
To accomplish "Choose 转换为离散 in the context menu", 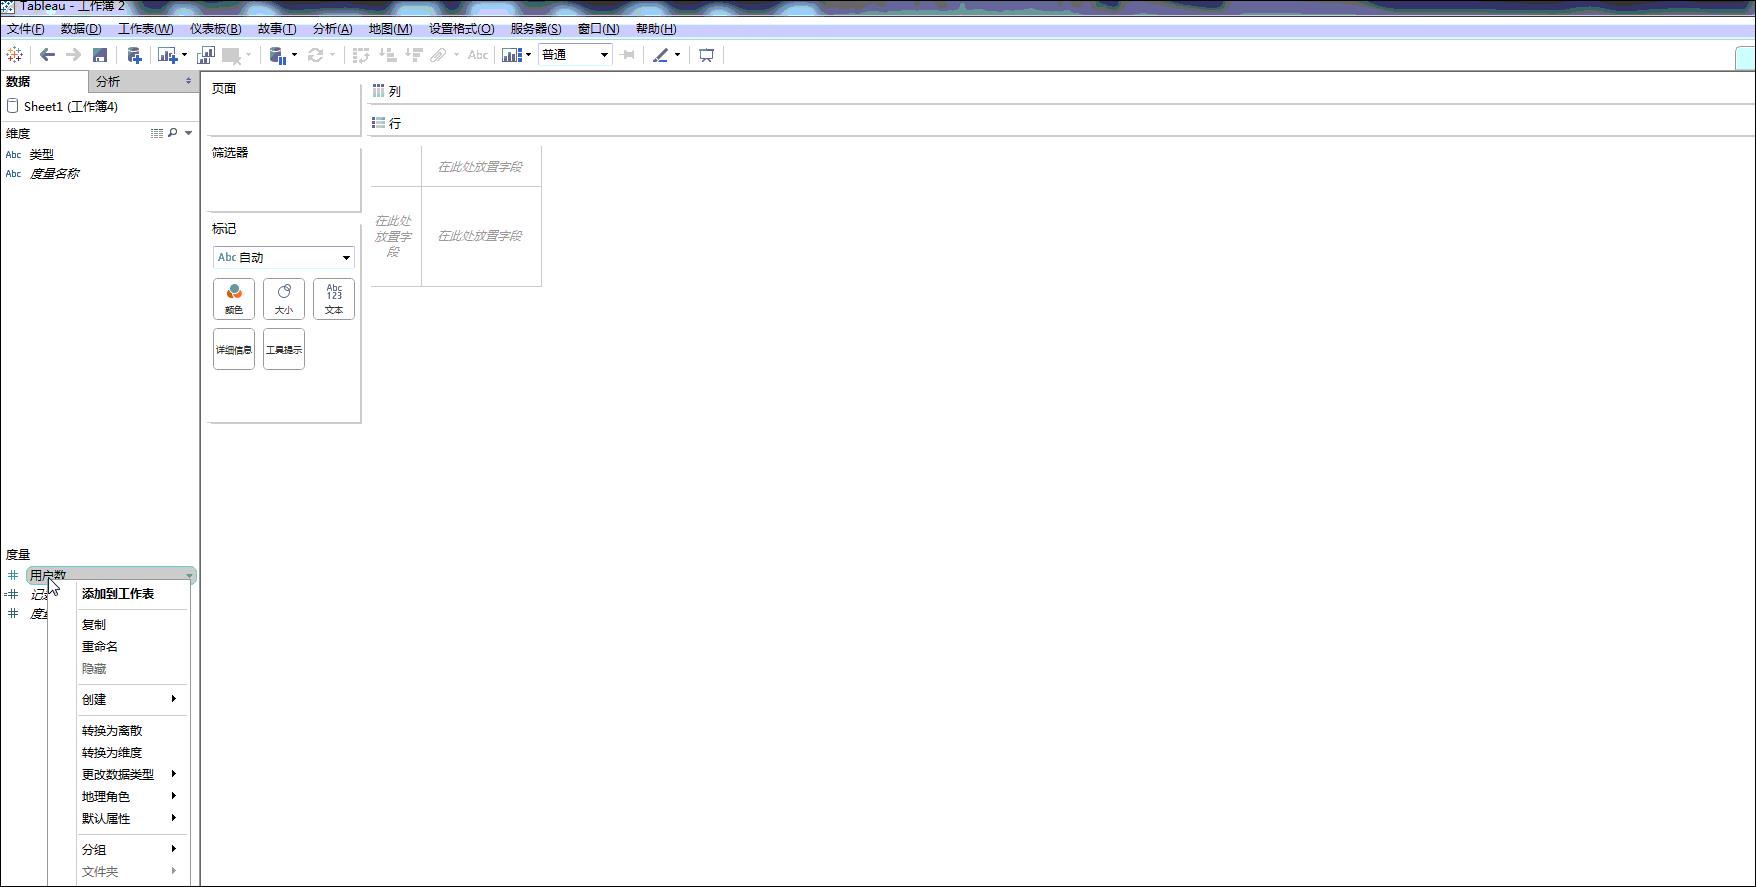I will click(x=112, y=731).
